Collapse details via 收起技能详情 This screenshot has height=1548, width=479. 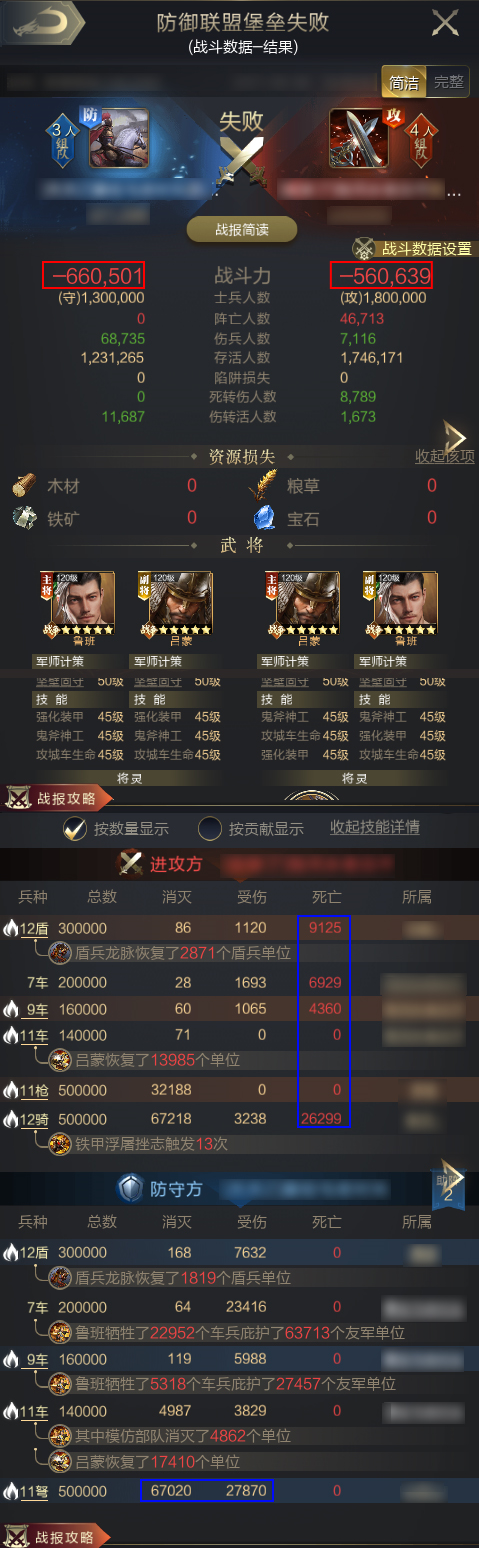375,827
